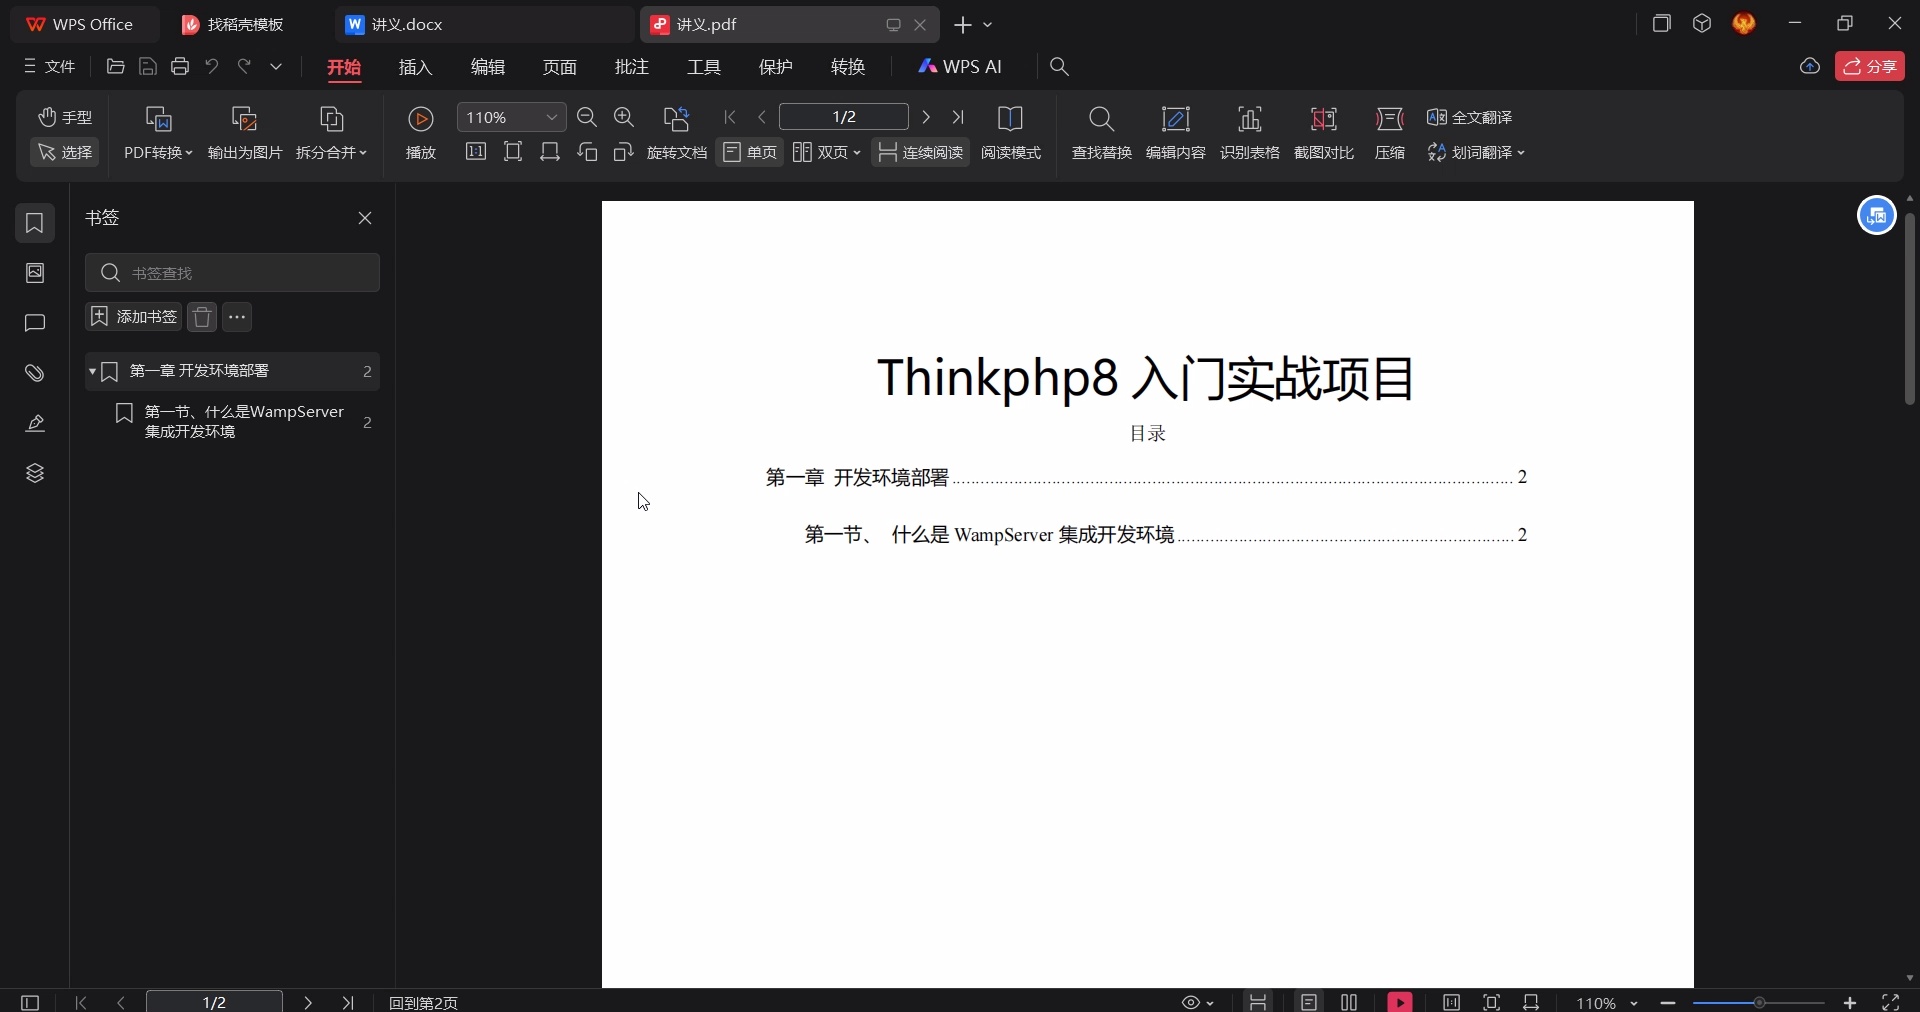Viewport: 1920px width, 1012px height.
Task: Delete bookmark with trash icon
Action: pyautogui.click(x=203, y=317)
